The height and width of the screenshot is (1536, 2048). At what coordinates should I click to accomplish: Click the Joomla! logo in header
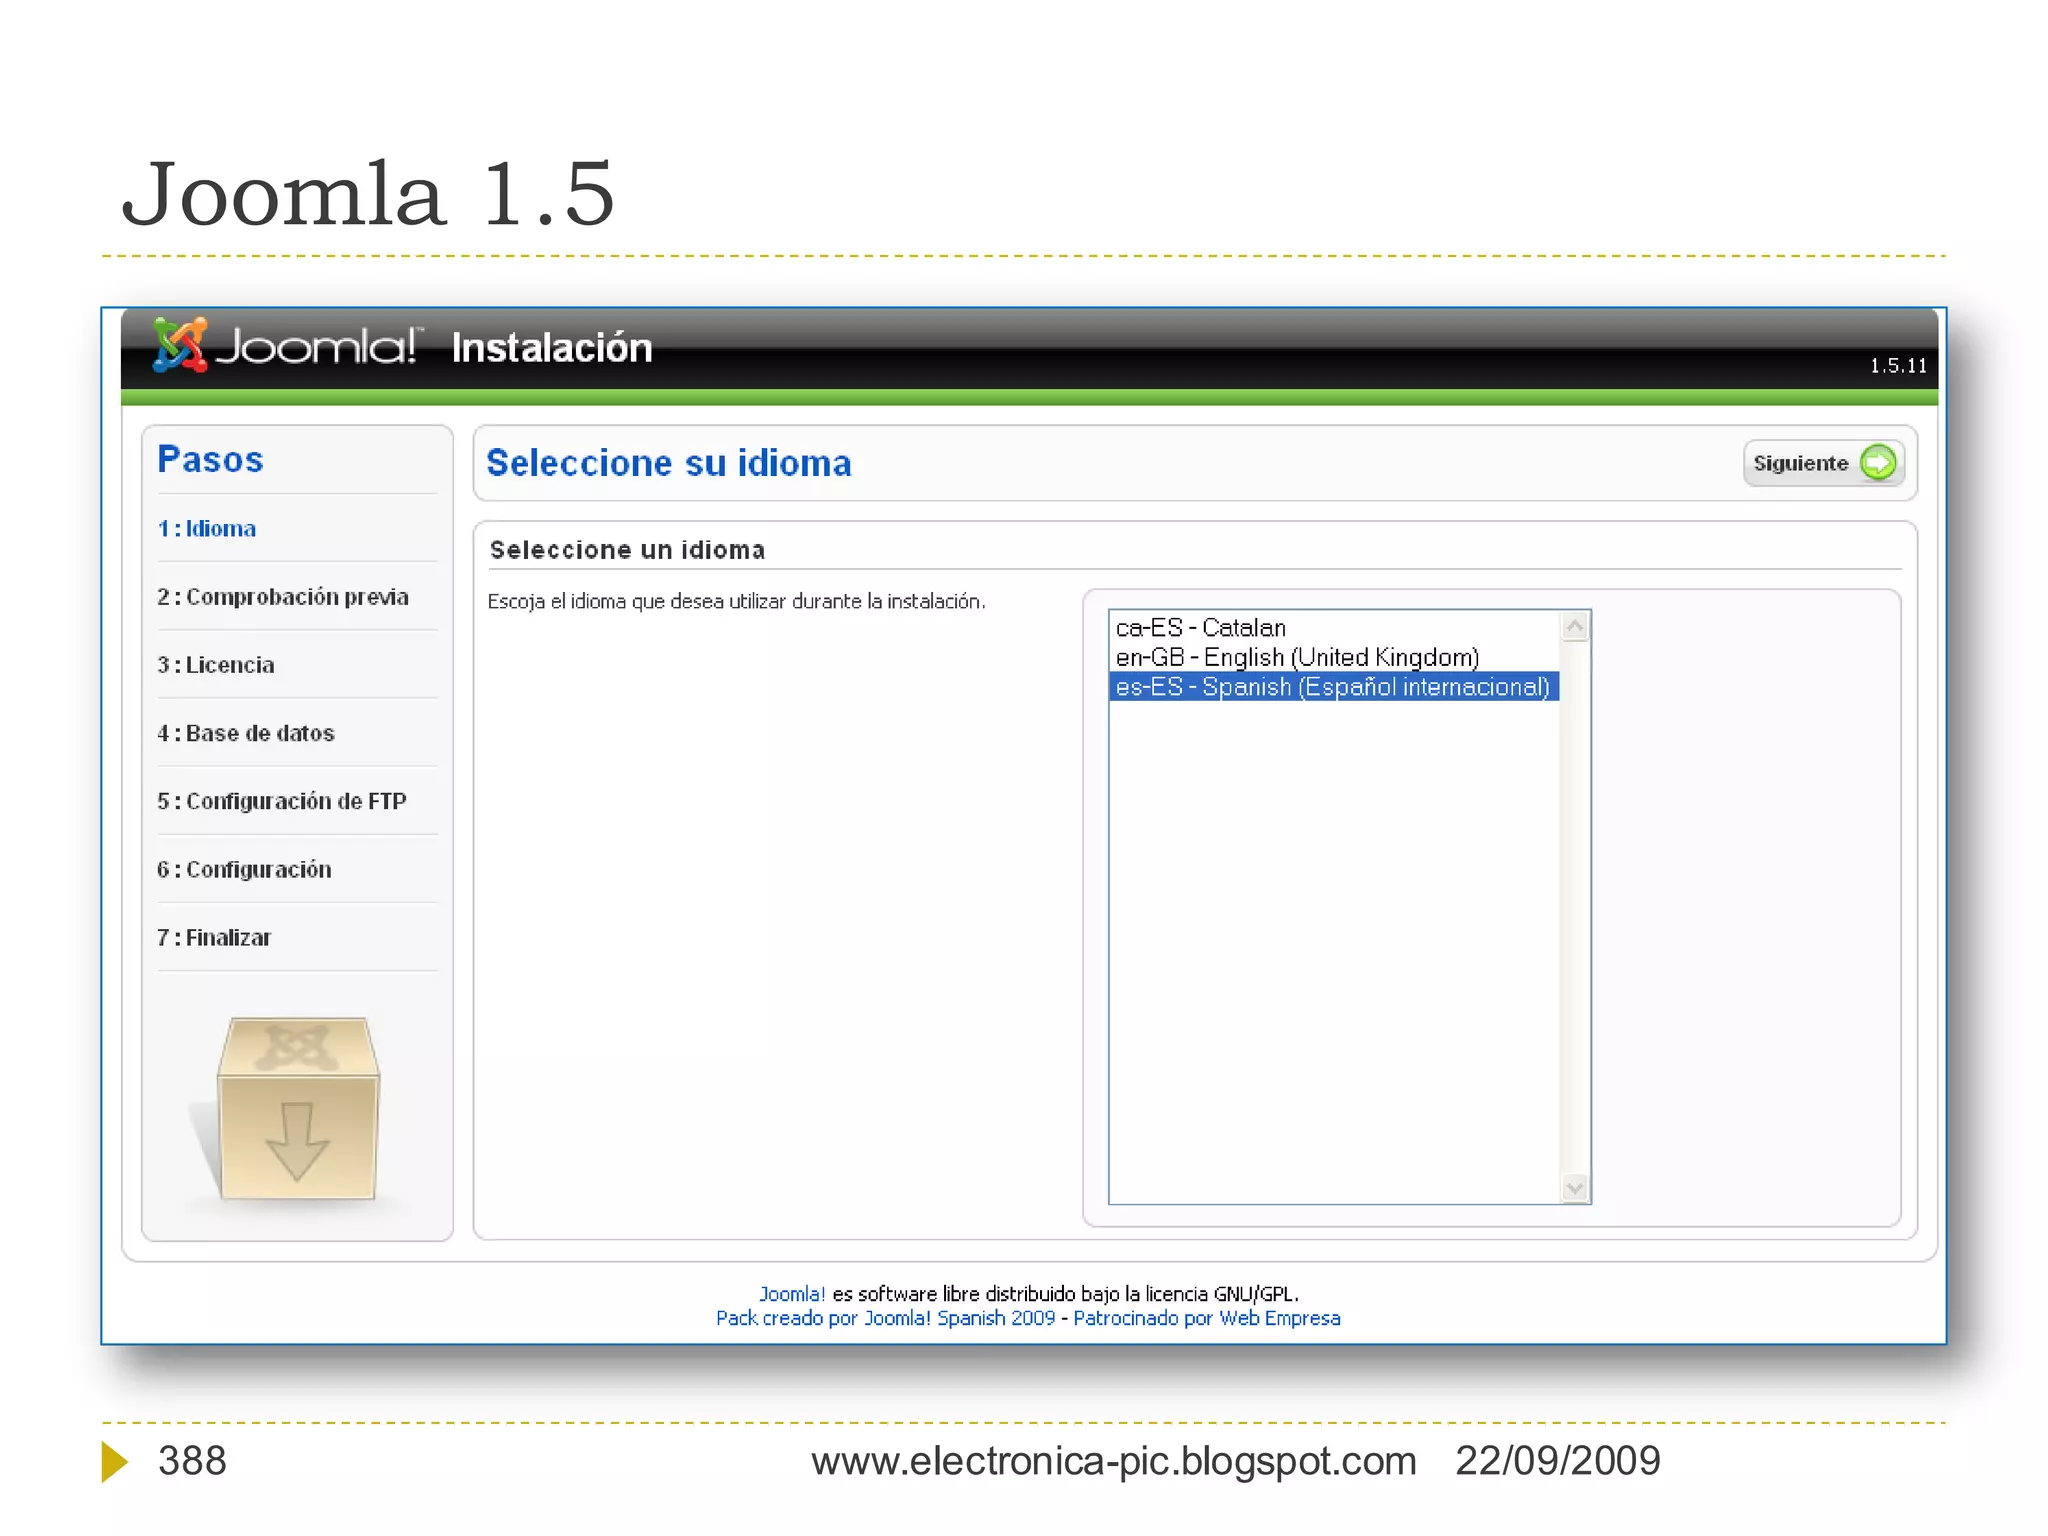(287, 345)
